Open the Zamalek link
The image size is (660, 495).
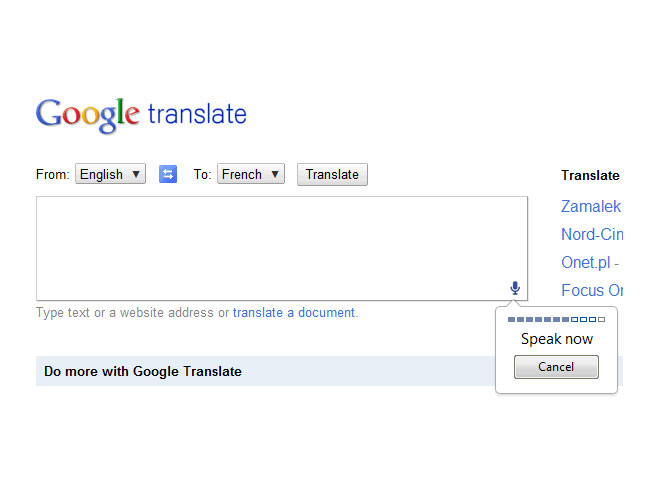pyautogui.click(x=591, y=207)
